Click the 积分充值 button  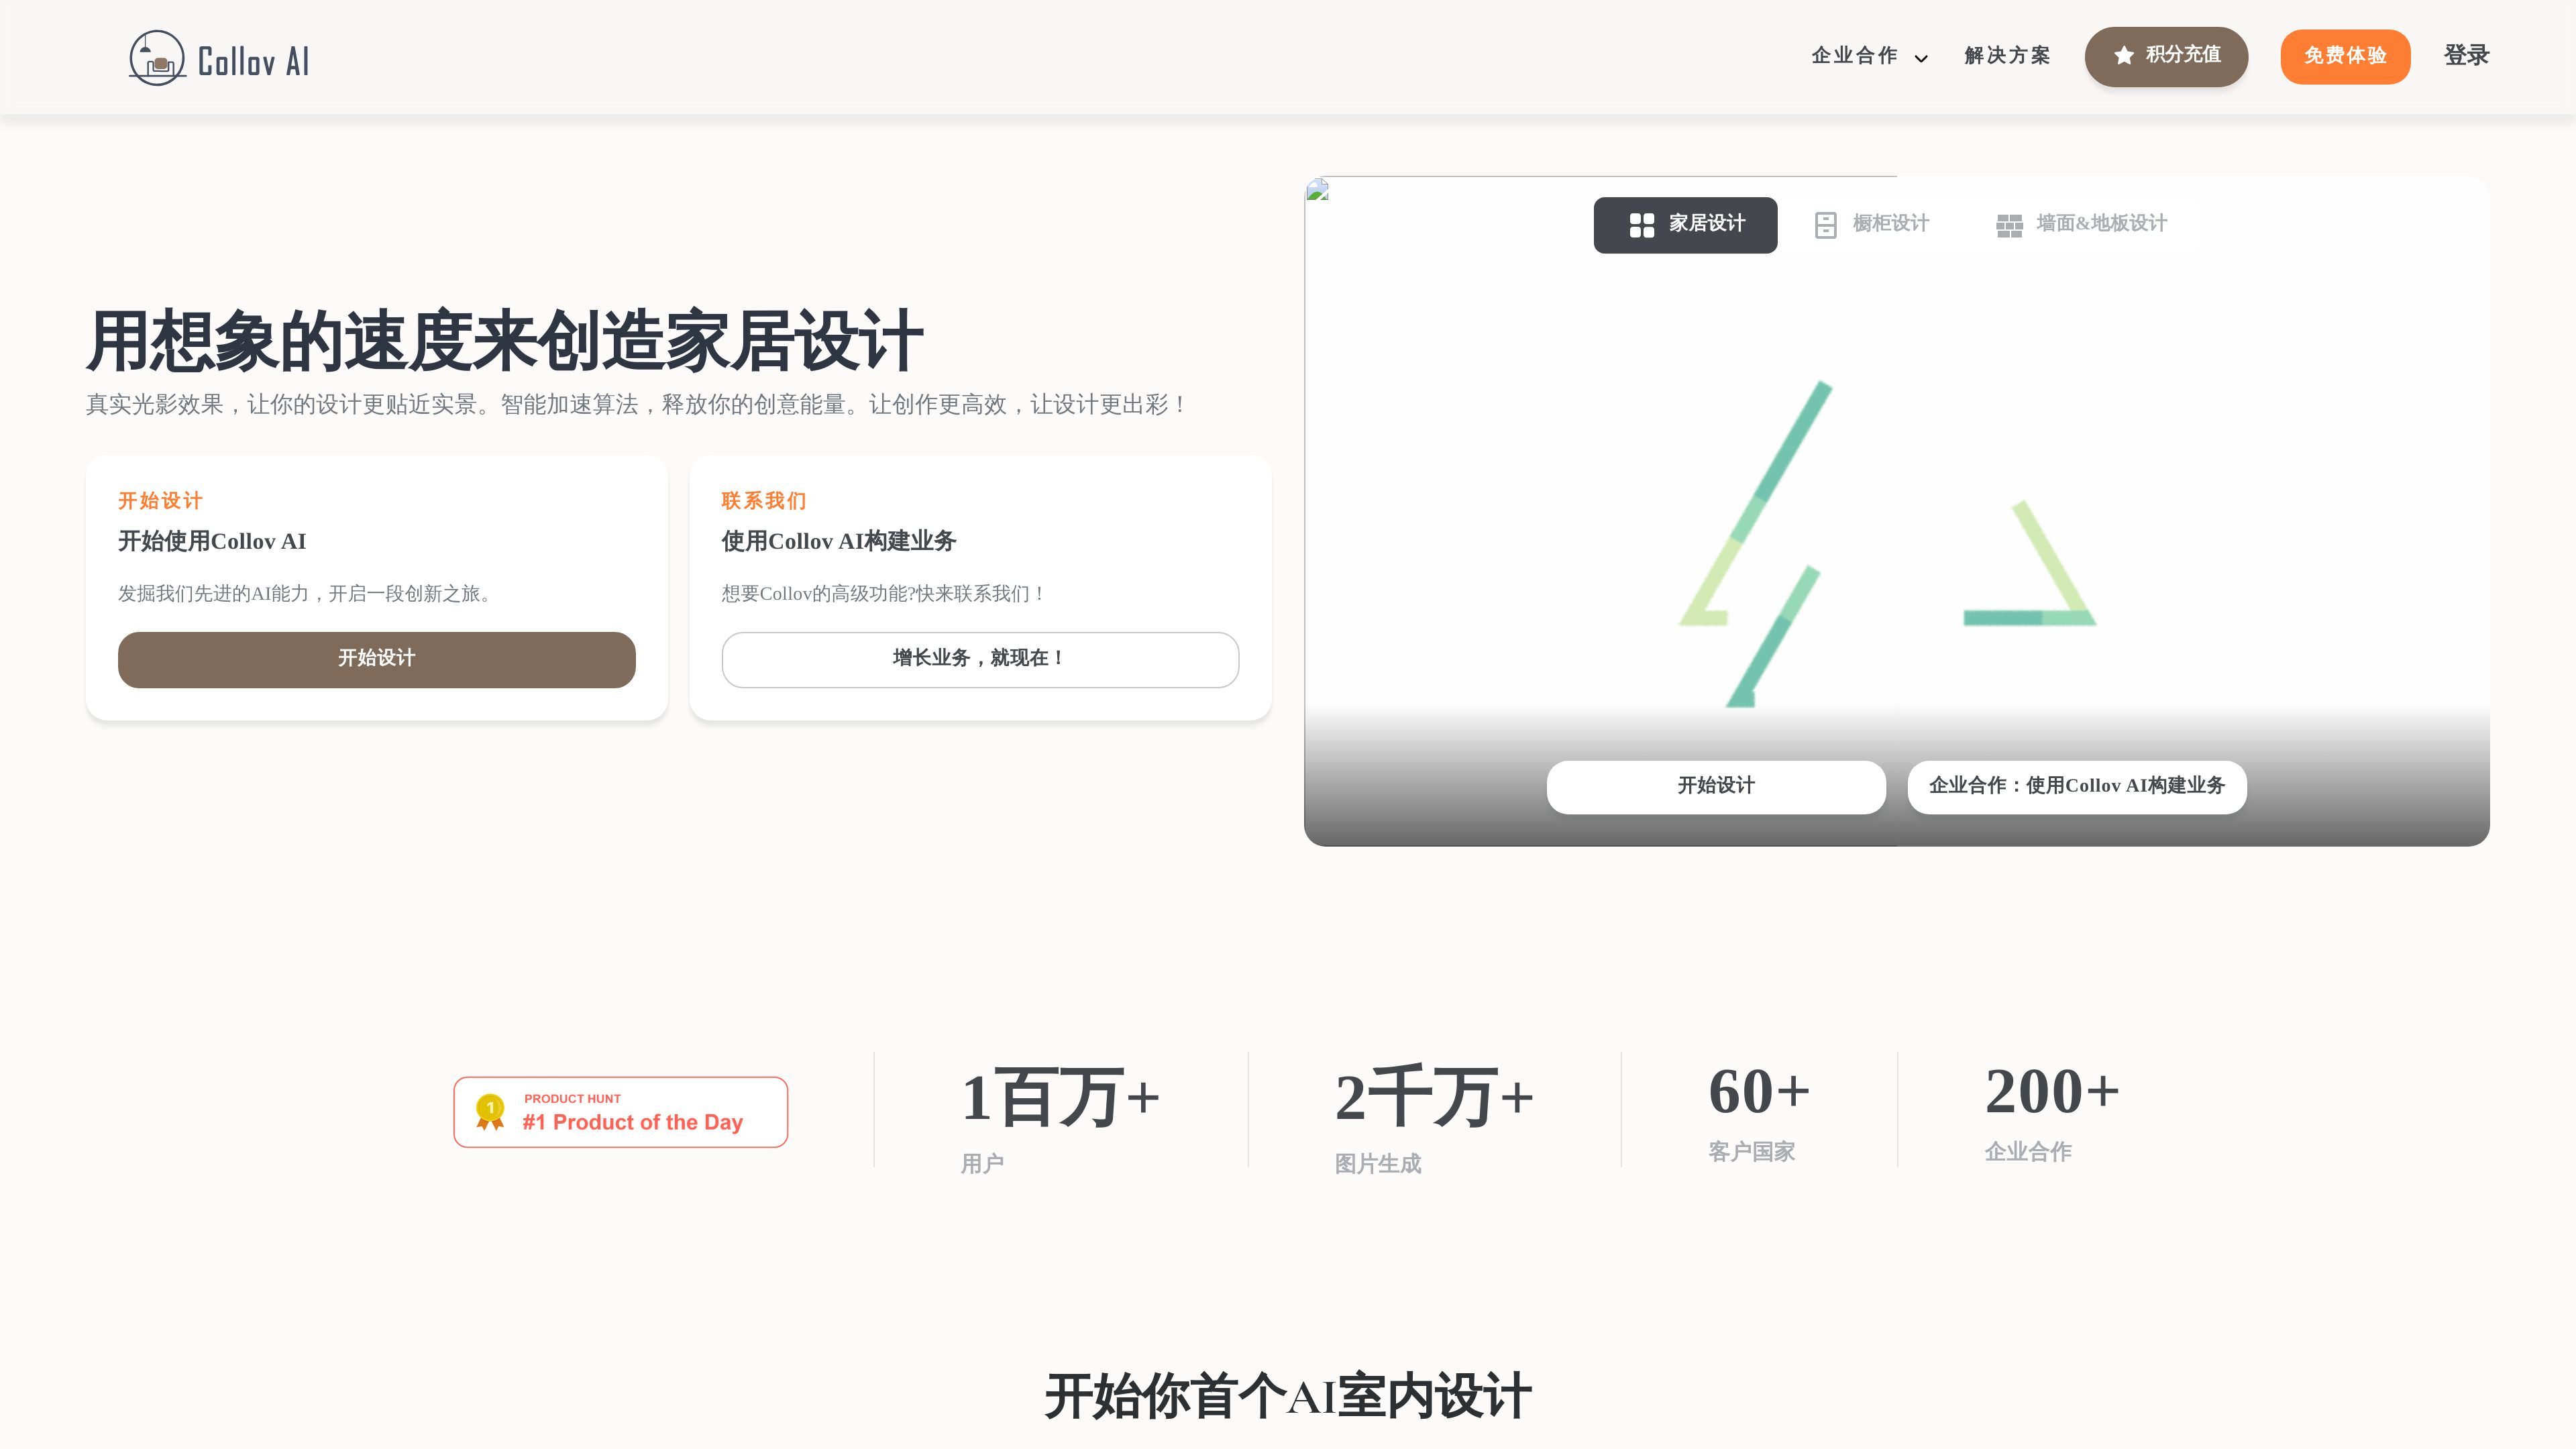[2166, 56]
